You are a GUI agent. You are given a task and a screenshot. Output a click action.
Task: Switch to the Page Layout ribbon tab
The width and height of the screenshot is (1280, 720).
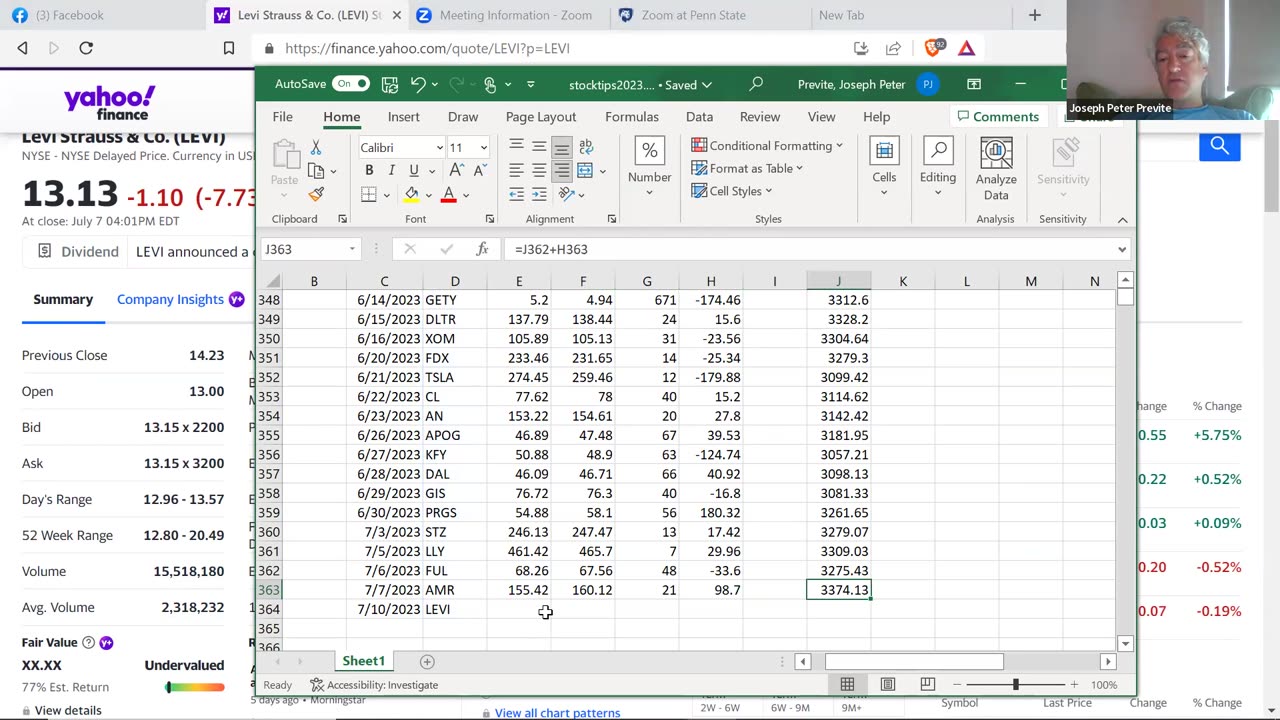[541, 117]
